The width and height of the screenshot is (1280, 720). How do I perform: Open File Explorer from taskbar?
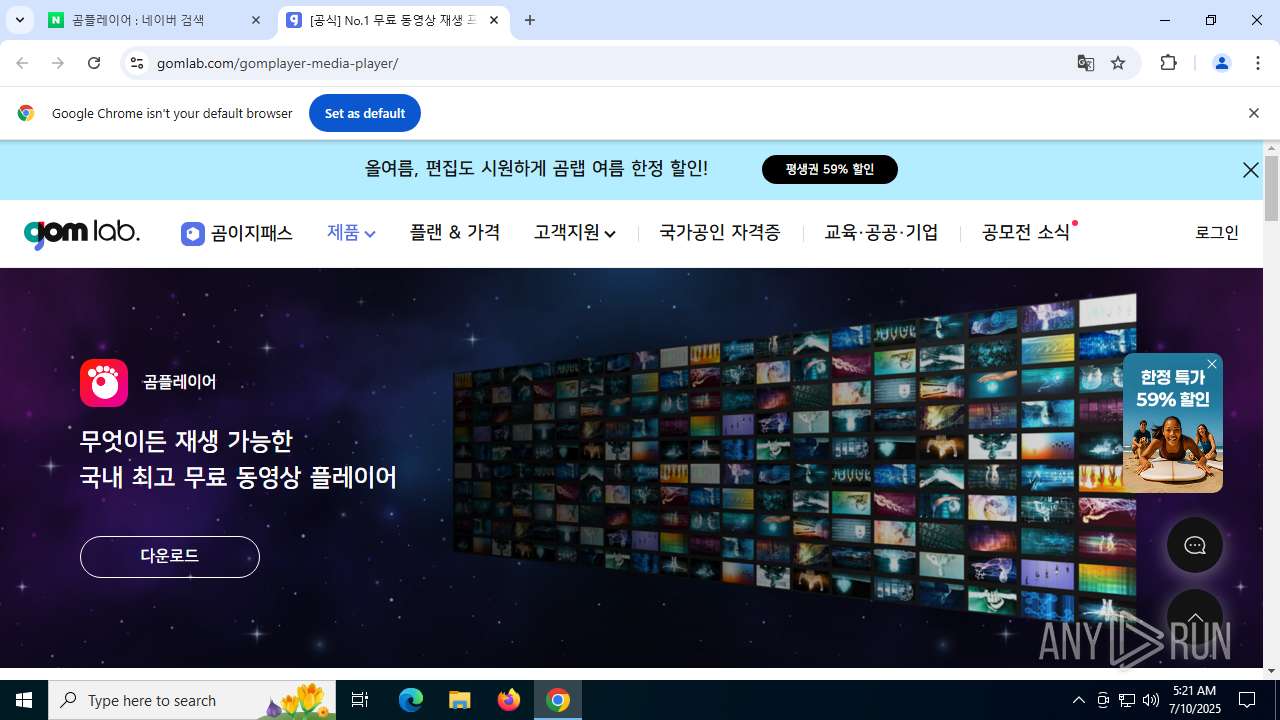pos(460,700)
